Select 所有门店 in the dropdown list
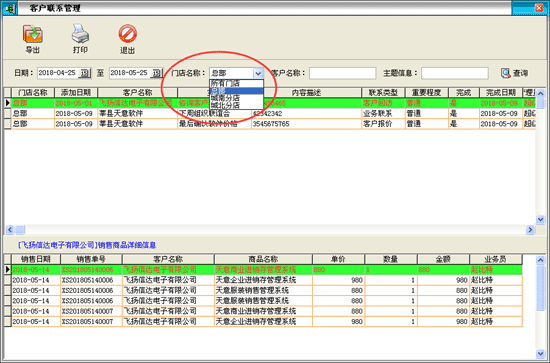Image resolution: width=550 pixels, height=363 pixels. coord(236,83)
